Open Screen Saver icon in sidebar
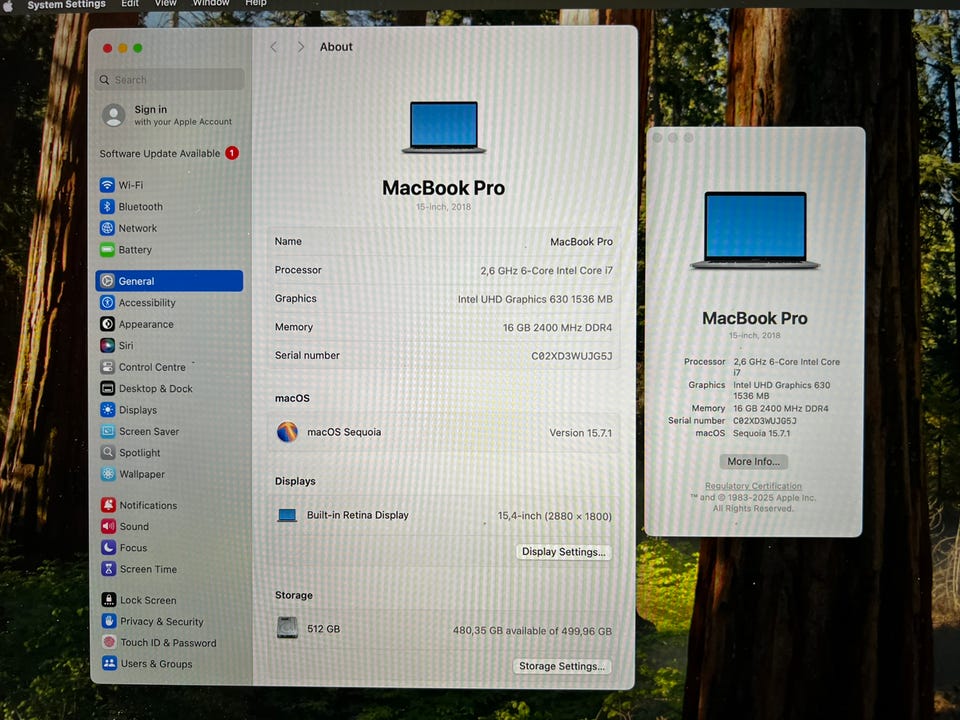The image size is (960, 720). [108, 431]
